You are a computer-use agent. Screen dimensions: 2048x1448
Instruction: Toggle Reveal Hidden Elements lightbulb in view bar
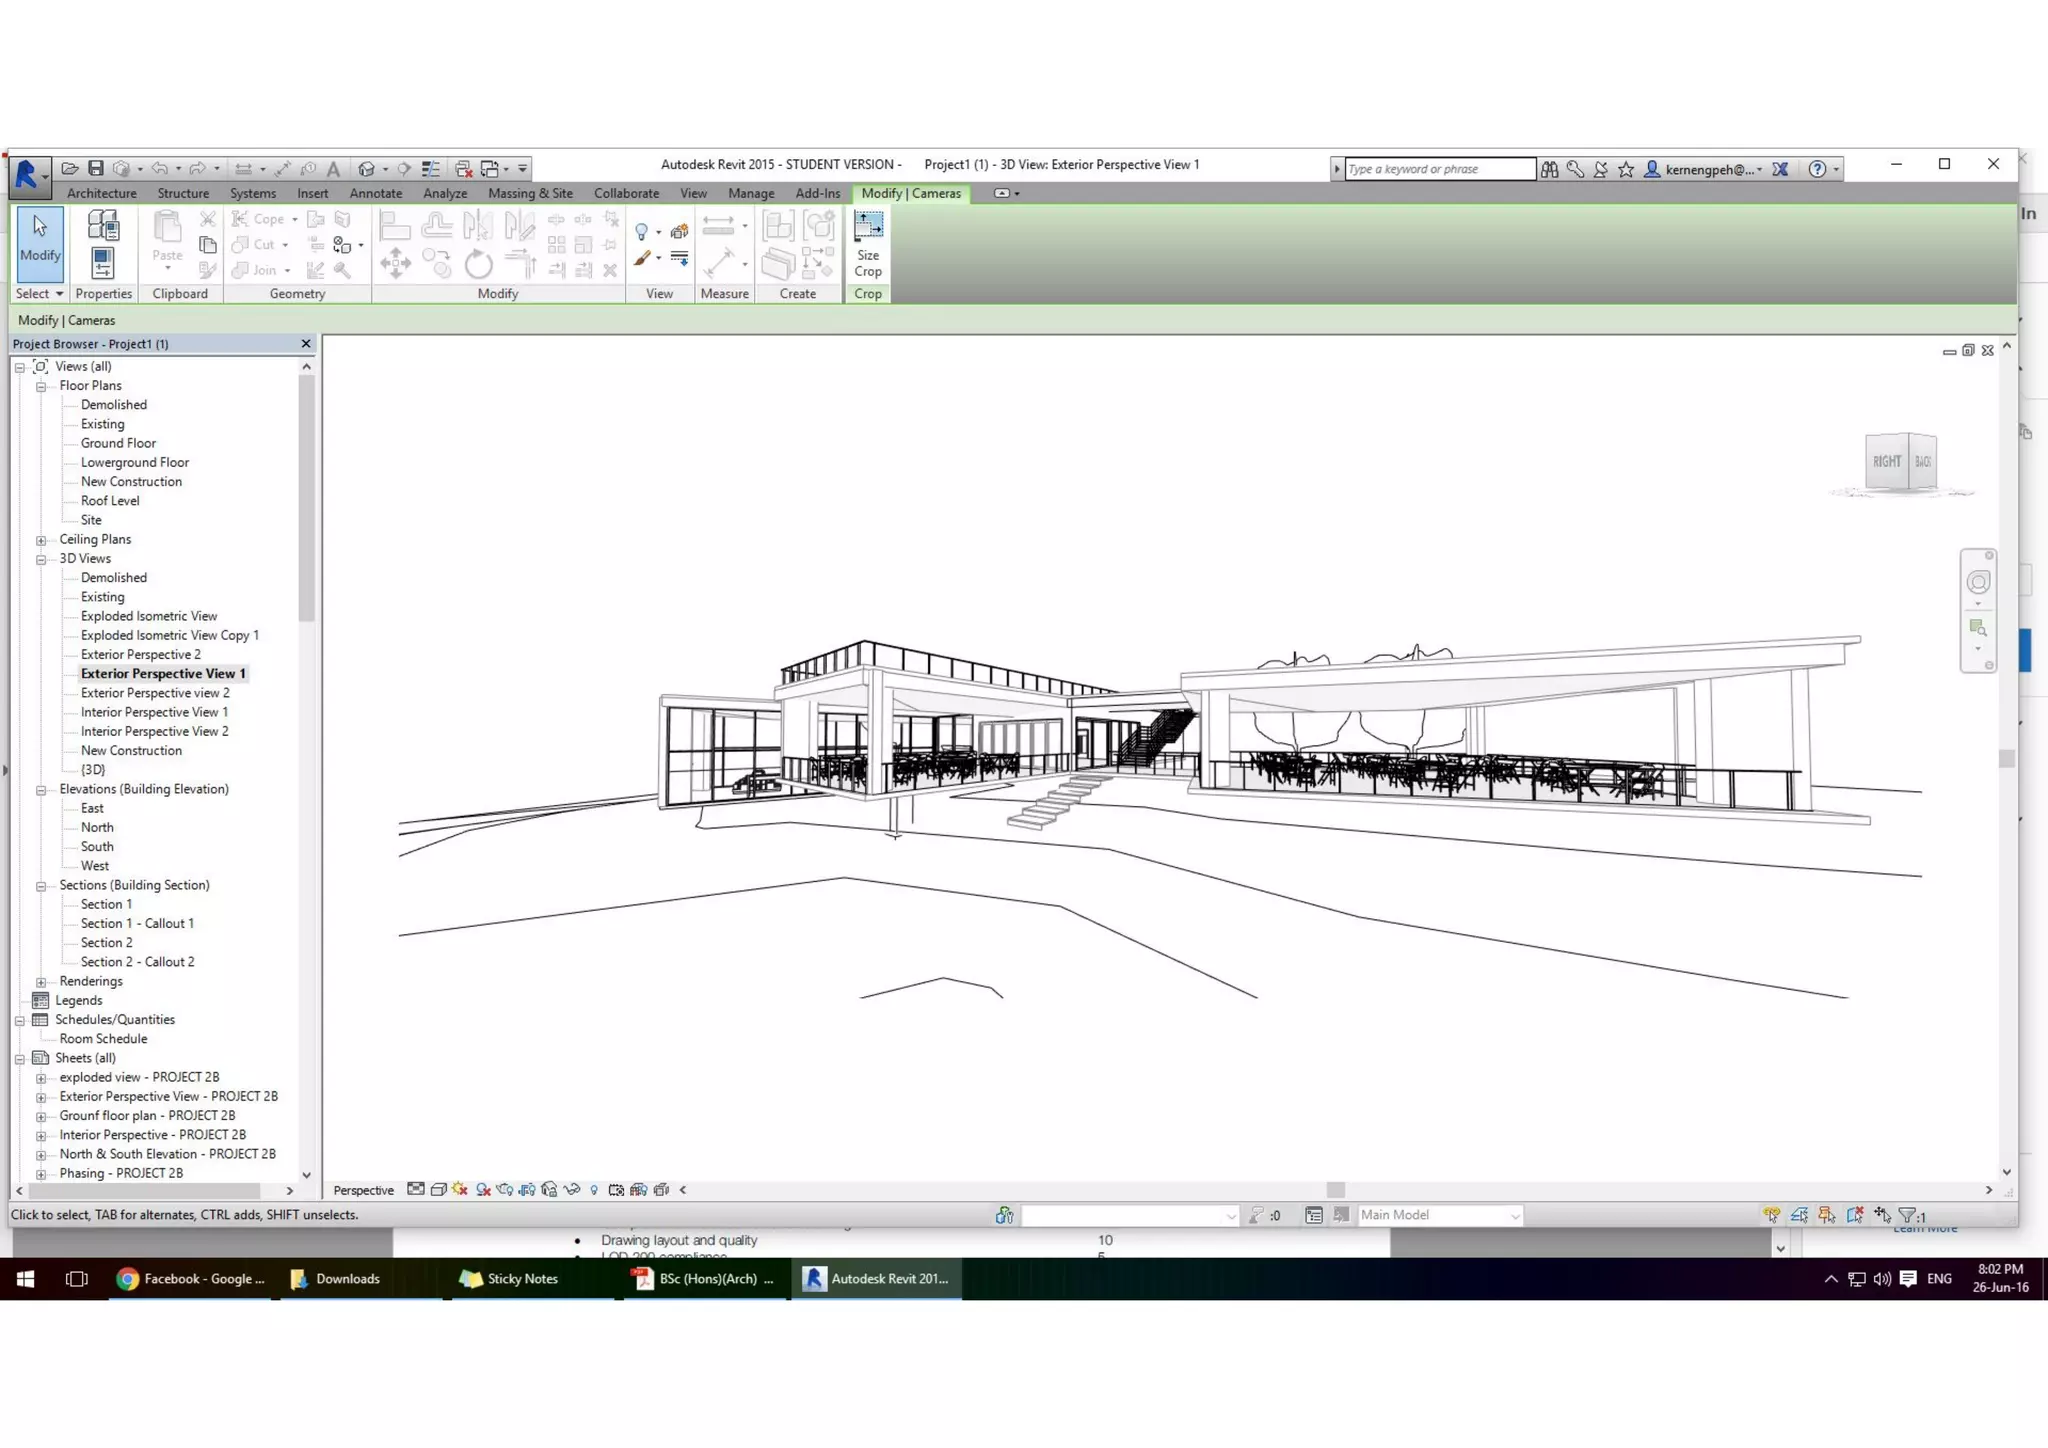(x=594, y=1190)
